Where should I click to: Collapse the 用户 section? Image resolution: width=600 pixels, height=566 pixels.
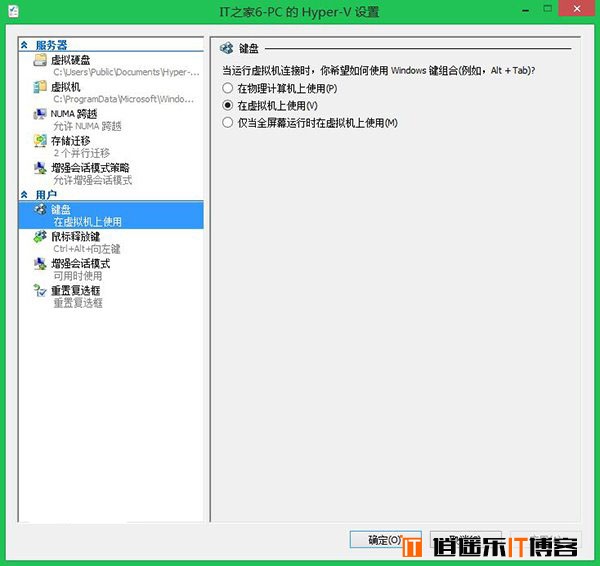click(x=24, y=195)
